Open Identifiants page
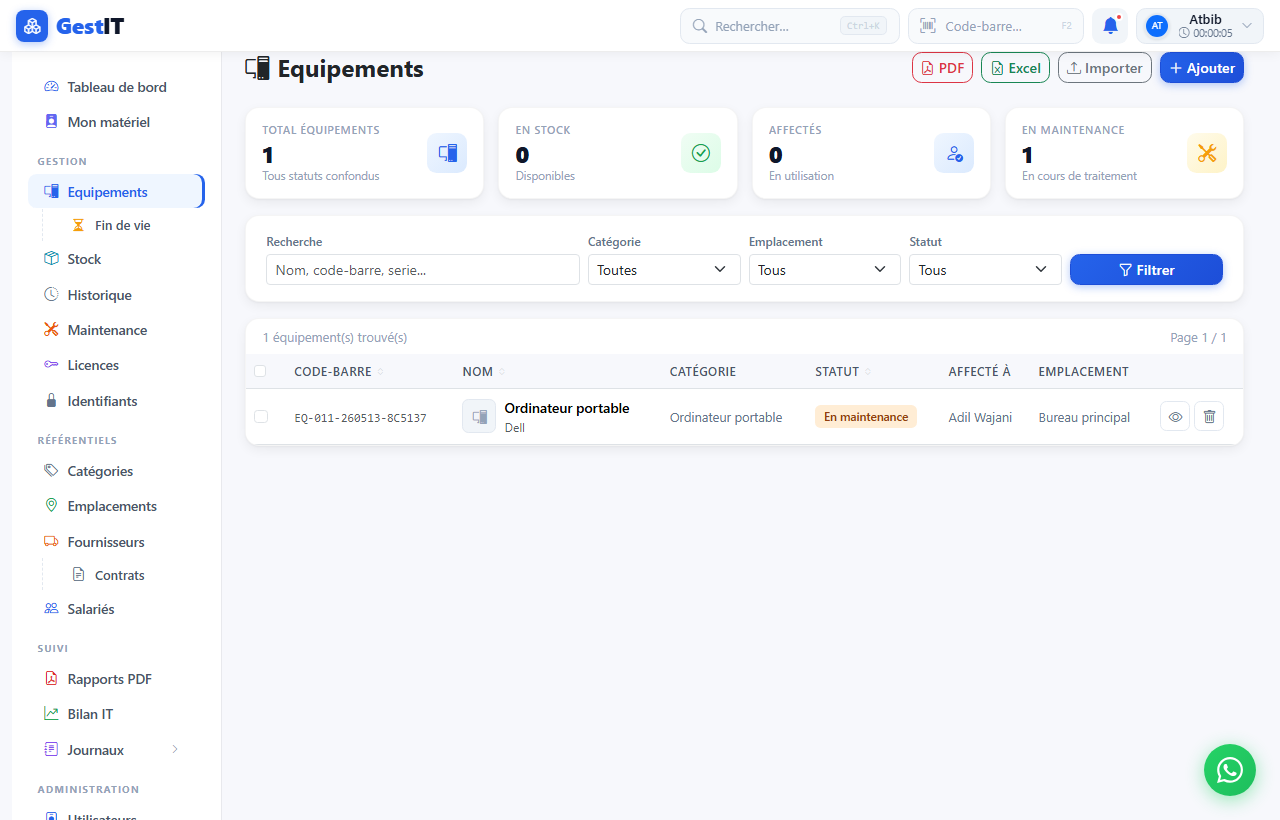The width and height of the screenshot is (1280, 820). coord(116,401)
